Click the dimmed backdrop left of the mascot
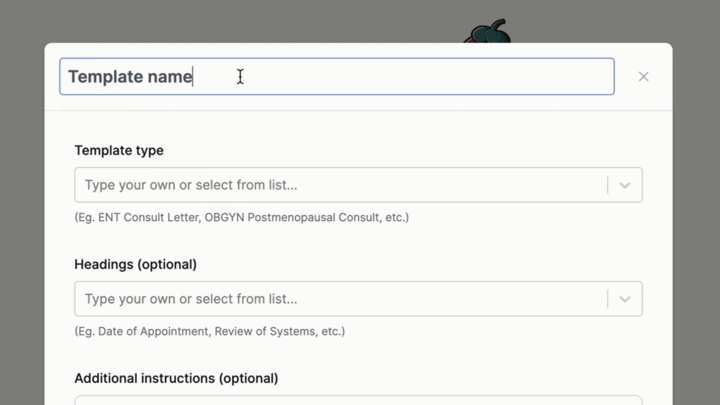720x405 pixels. pos(250,20)
